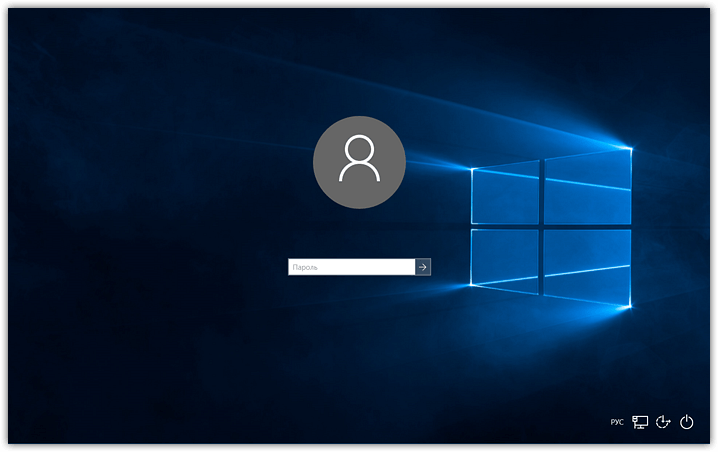Open the network connection icon
Viewport: 718px width, 452px height.
tap(640, 422)
